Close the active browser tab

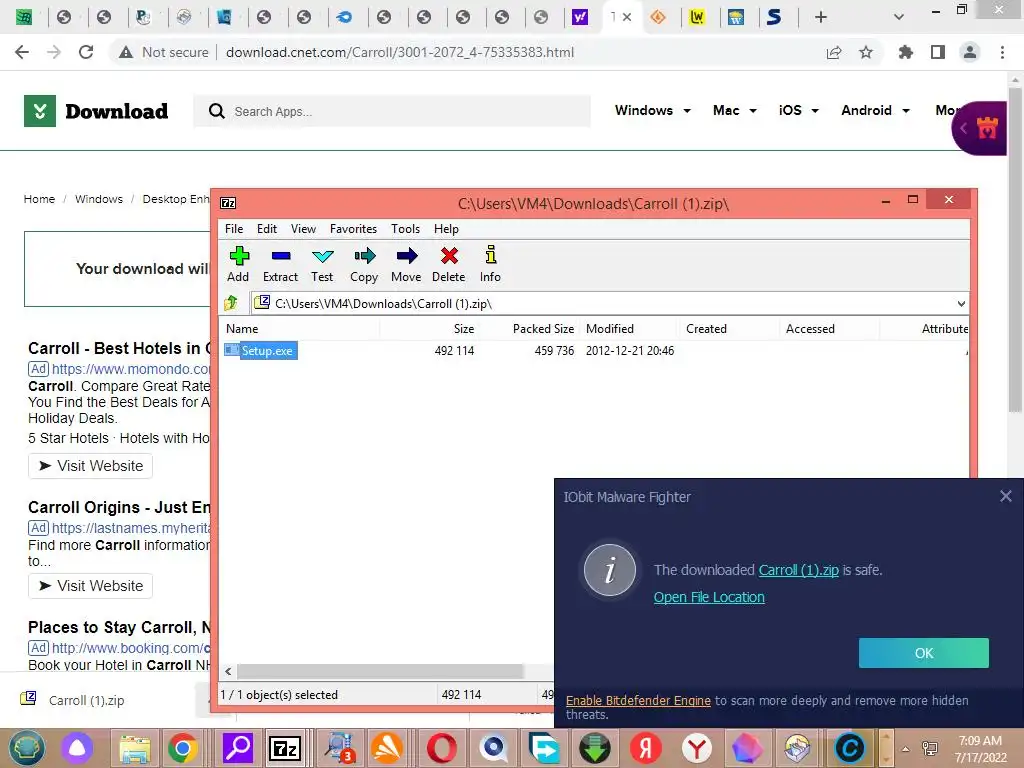[627, 17]
